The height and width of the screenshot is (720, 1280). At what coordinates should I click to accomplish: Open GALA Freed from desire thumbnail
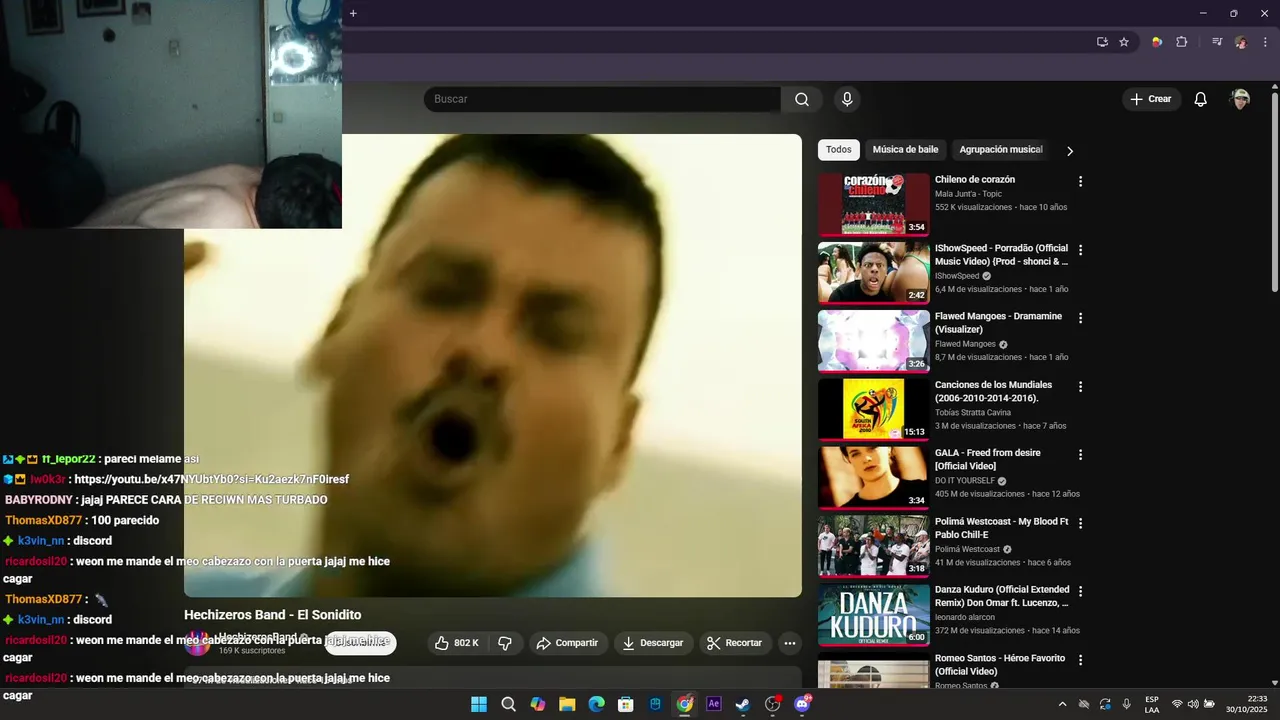pyautogui.click(x=874, y=478)
